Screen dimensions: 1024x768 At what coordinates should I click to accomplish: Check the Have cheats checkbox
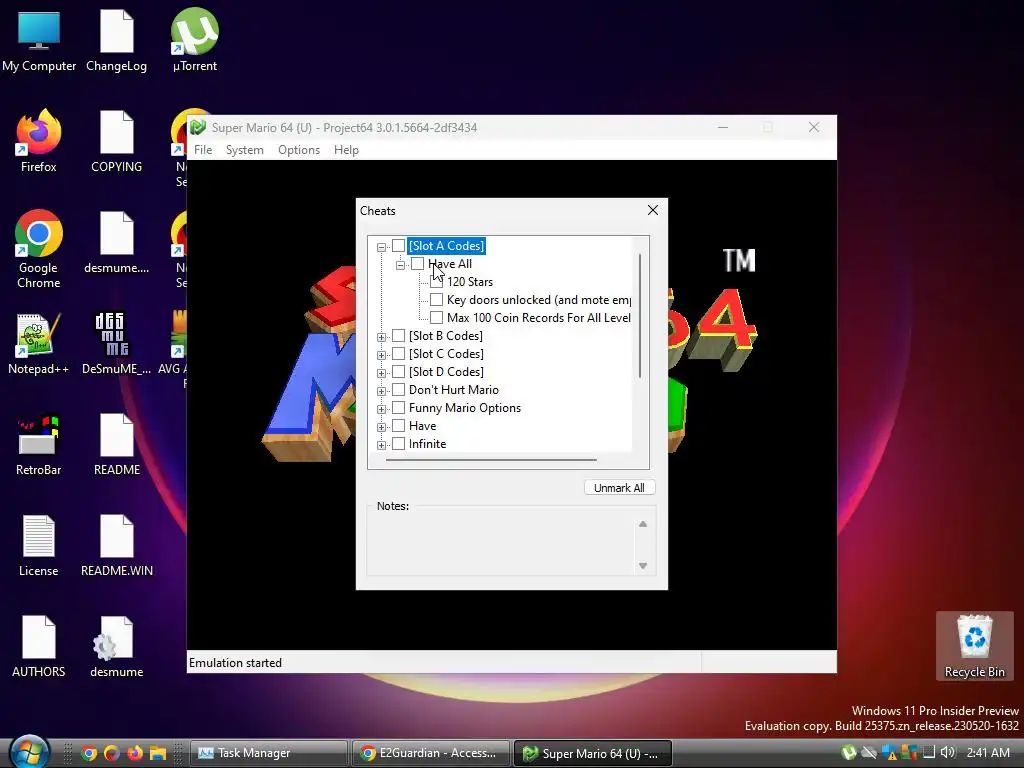click(398, 425)
